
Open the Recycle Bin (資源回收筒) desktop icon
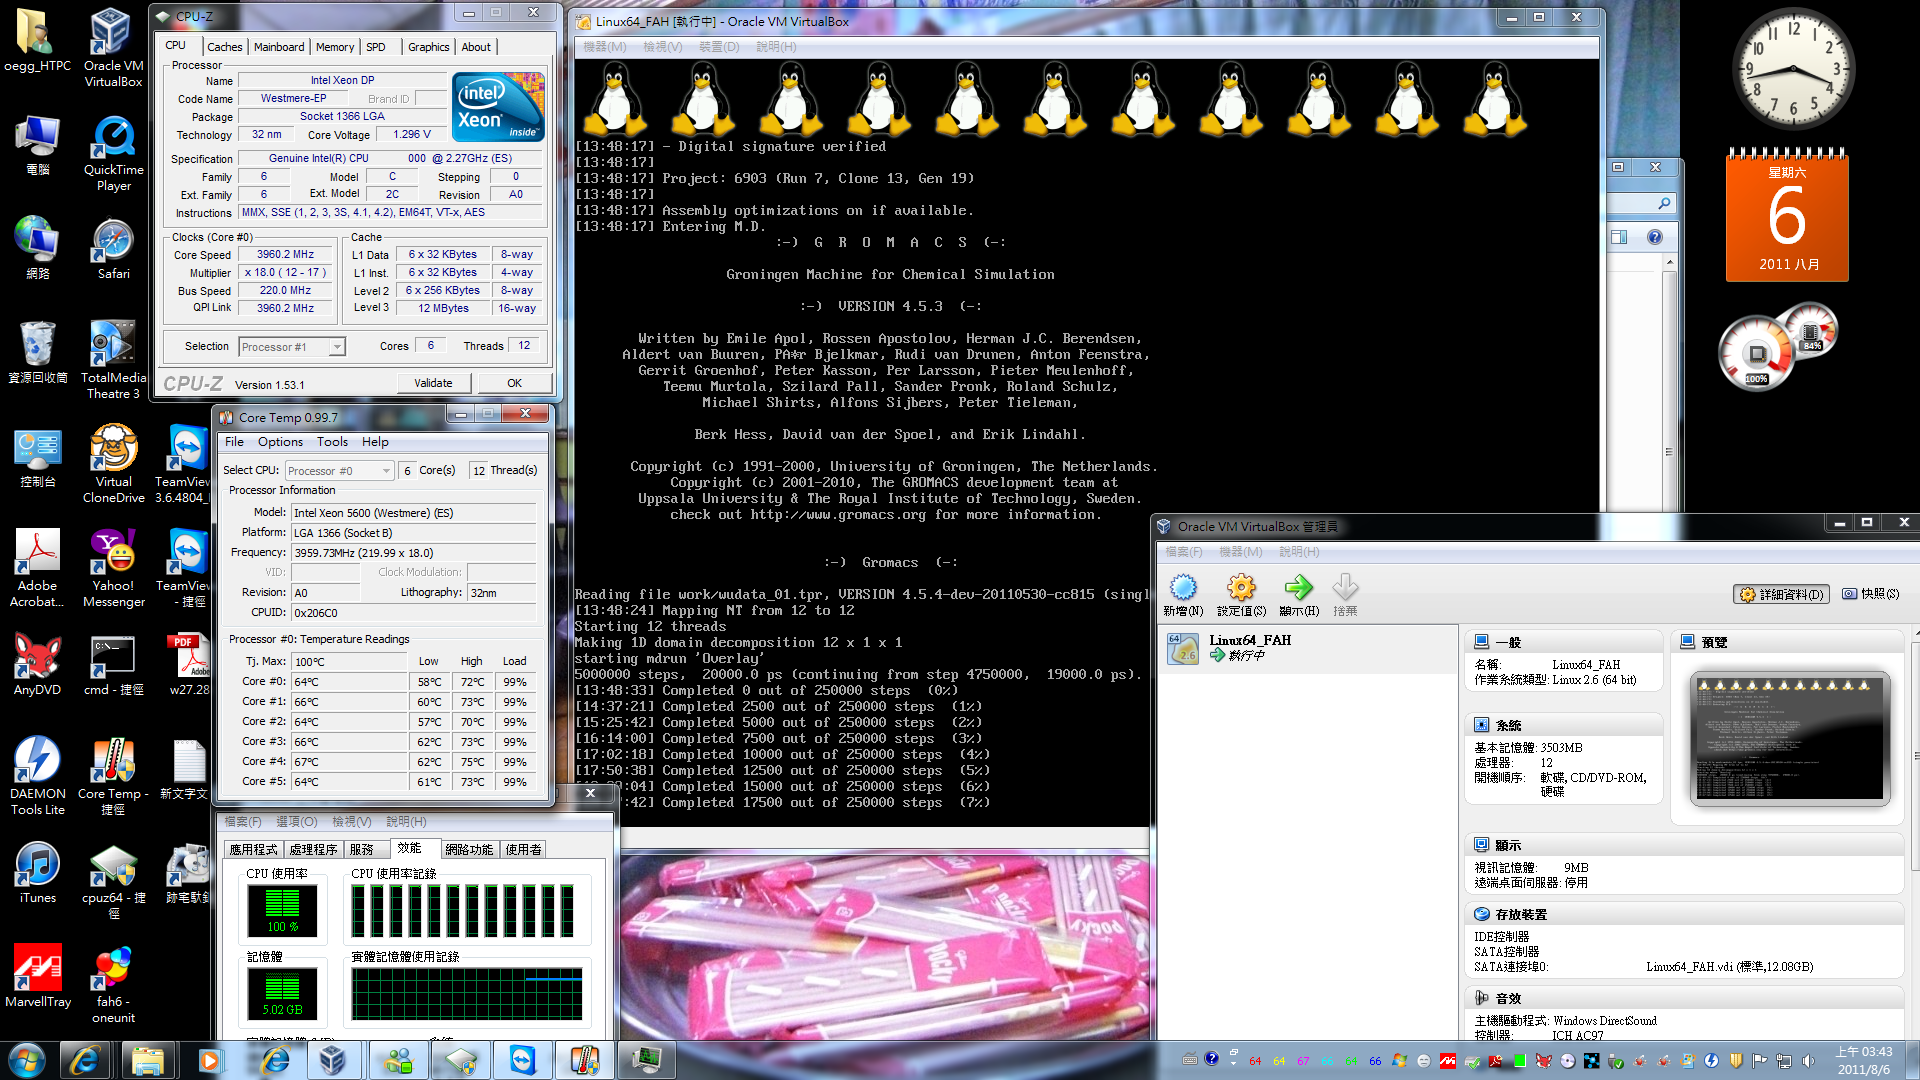[37, 352]
